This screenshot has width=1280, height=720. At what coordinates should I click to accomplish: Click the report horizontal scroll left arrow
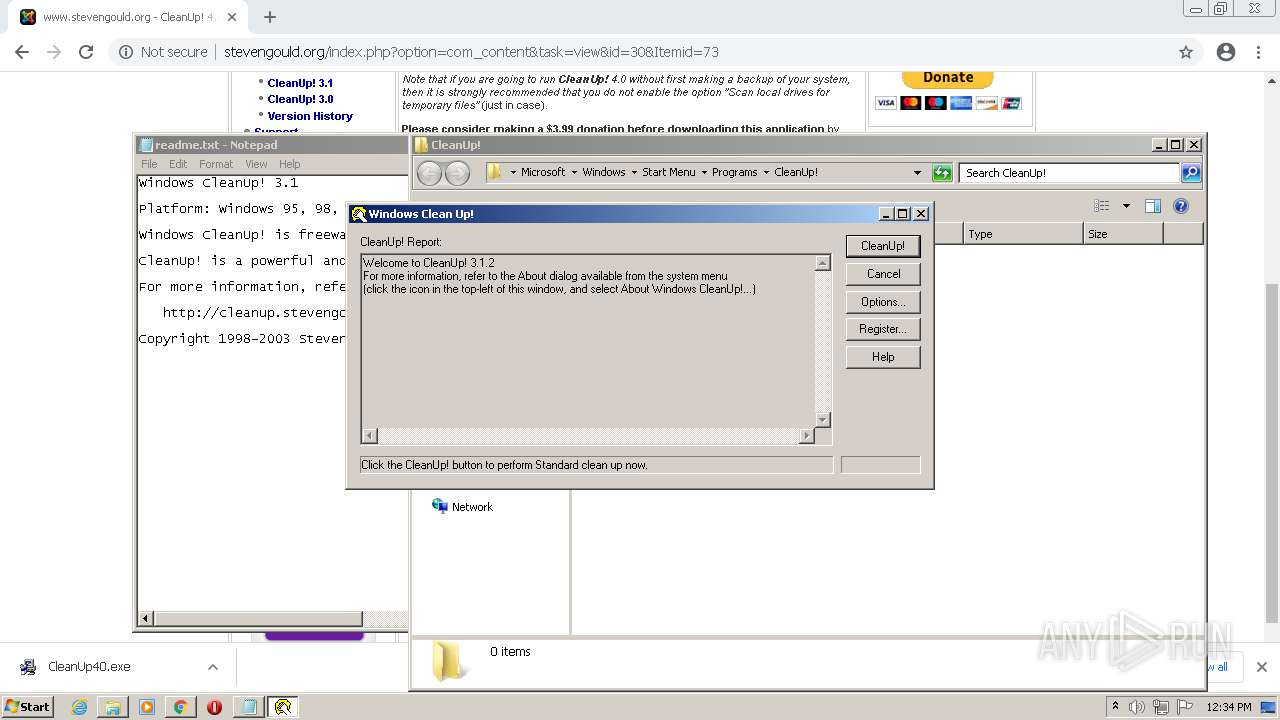(369, 436)
